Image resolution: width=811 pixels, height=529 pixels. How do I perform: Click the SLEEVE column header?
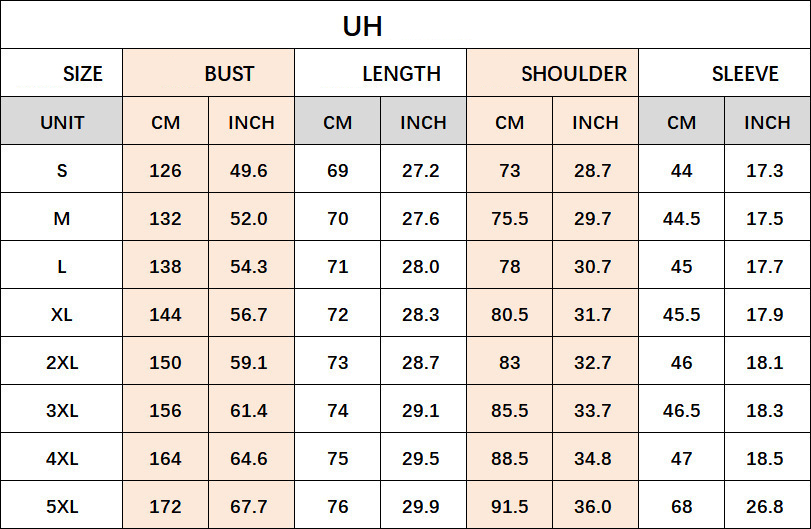[x=745, y=74]
